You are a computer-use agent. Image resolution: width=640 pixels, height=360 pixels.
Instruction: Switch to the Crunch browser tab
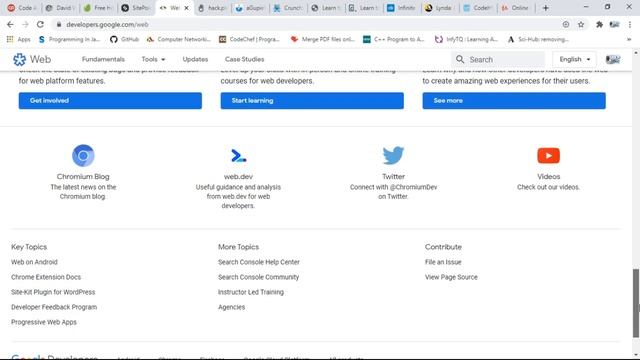point(288,8)
